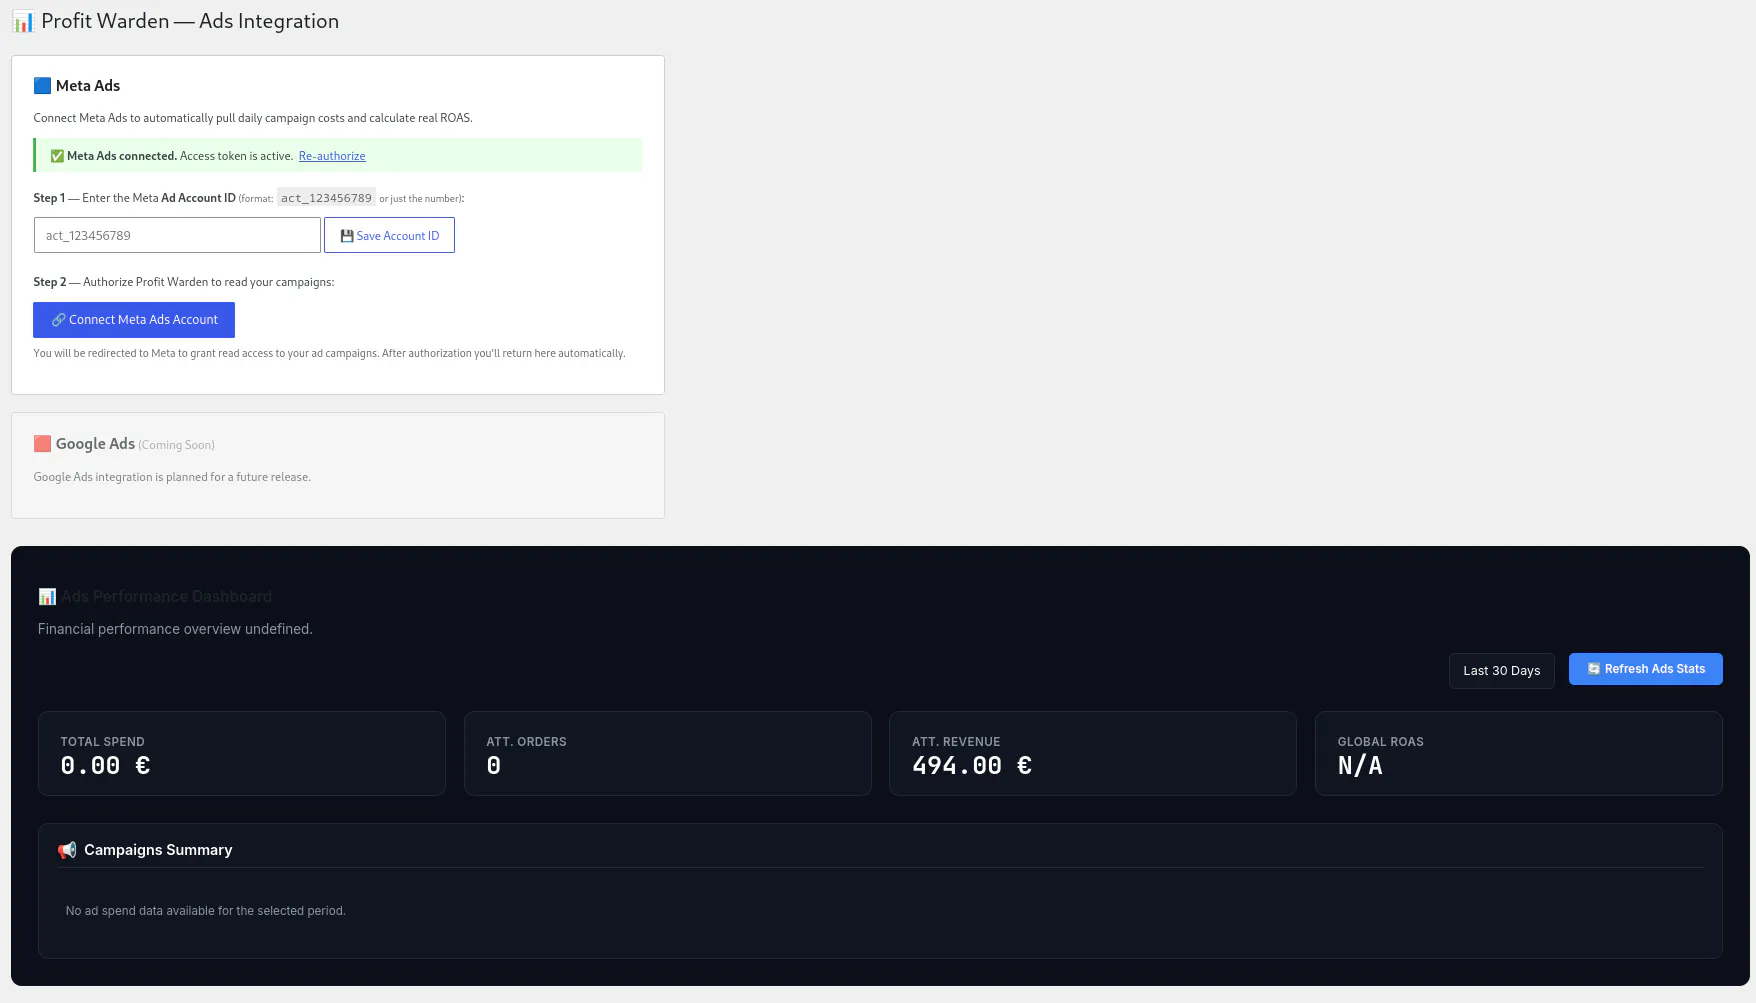
Task: Click the floppy disk save icon
Action: coord(347,236)
